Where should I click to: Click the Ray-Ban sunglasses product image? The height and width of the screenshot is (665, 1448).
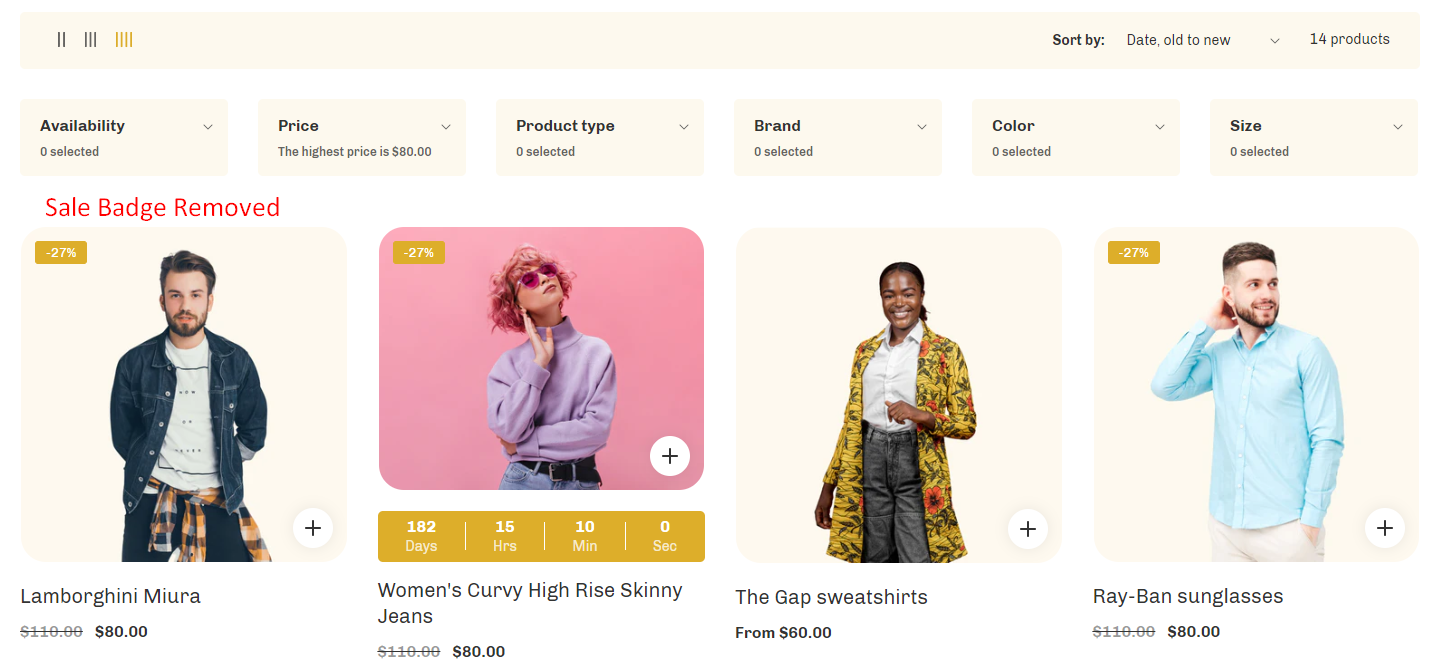point(1256,394)
